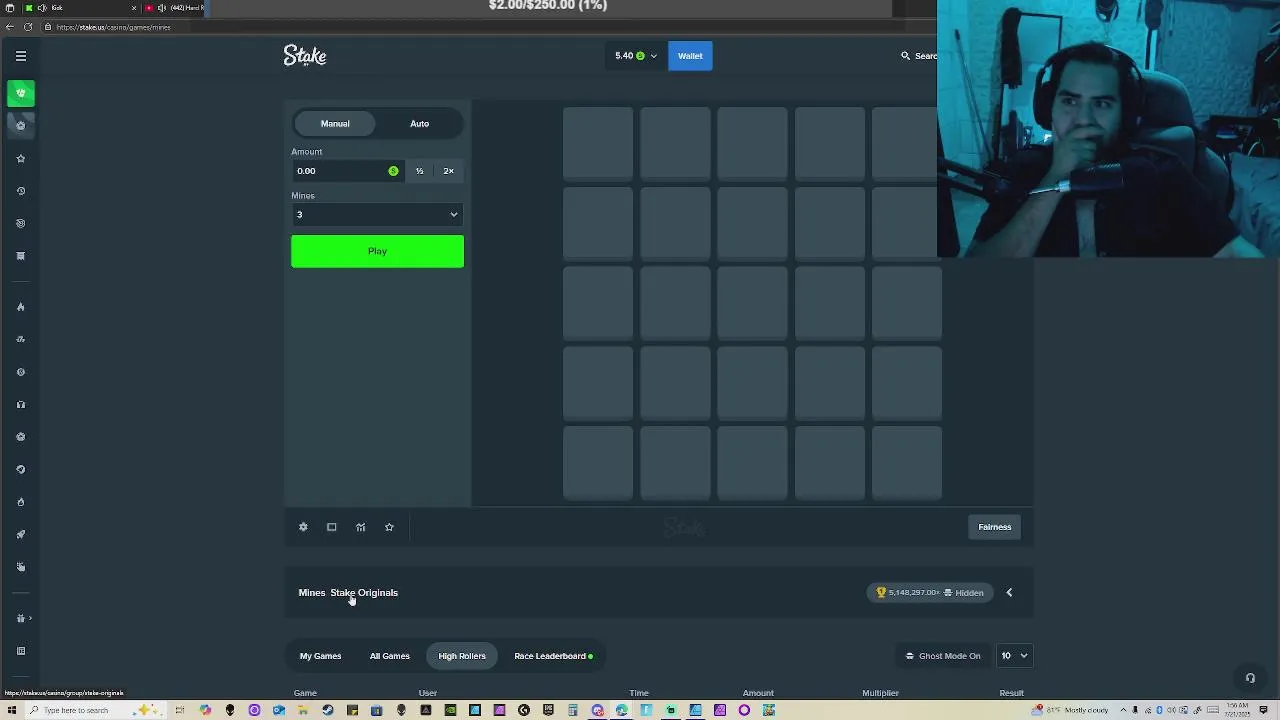Open the balance currency dropdown
This screenshot has width=1280, height=720.
click(636, 56)
